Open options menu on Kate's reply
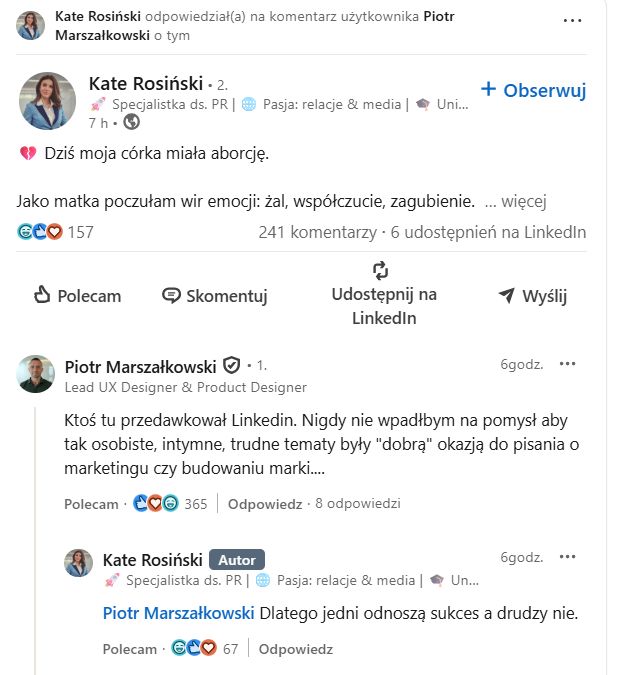This screenshot has height=675, width=624. pyautogui.click(x=568, y=557)
